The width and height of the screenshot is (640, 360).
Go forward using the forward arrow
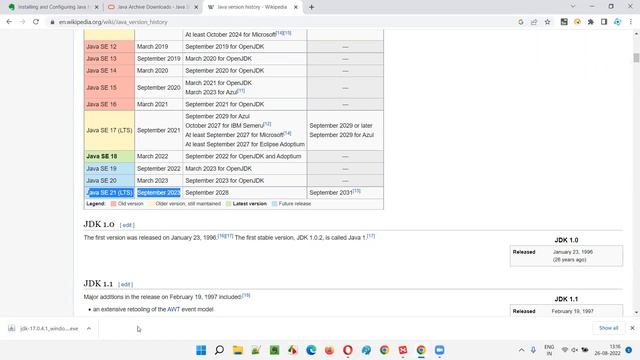point(22,22)
